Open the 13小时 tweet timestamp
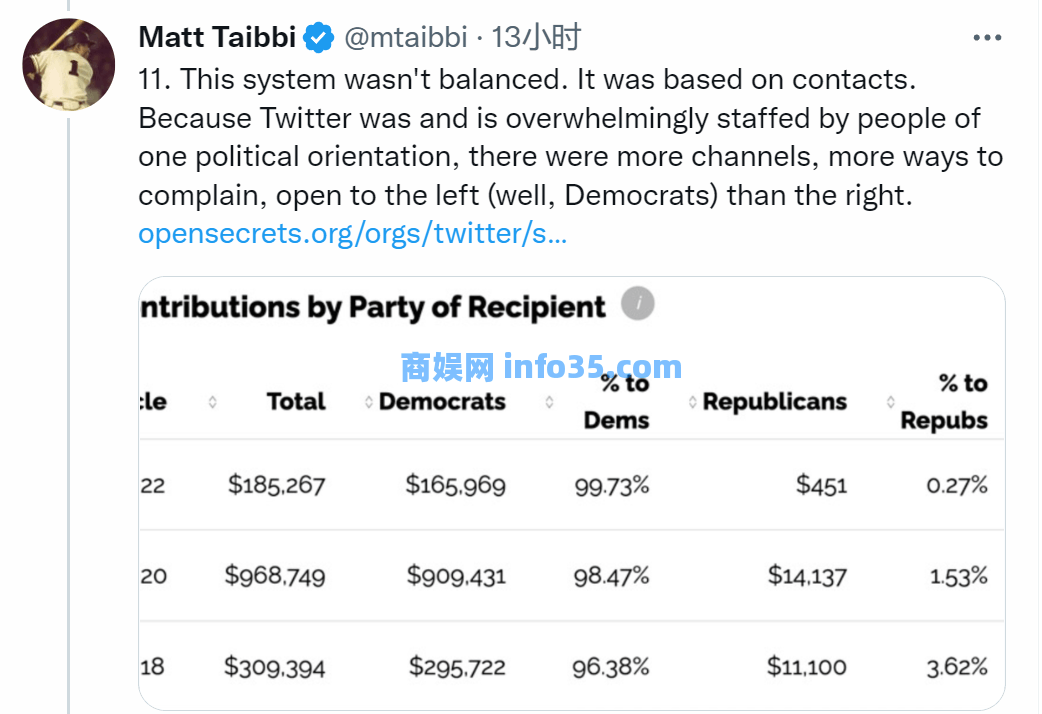1042x714 pixels. coord(537,38)
